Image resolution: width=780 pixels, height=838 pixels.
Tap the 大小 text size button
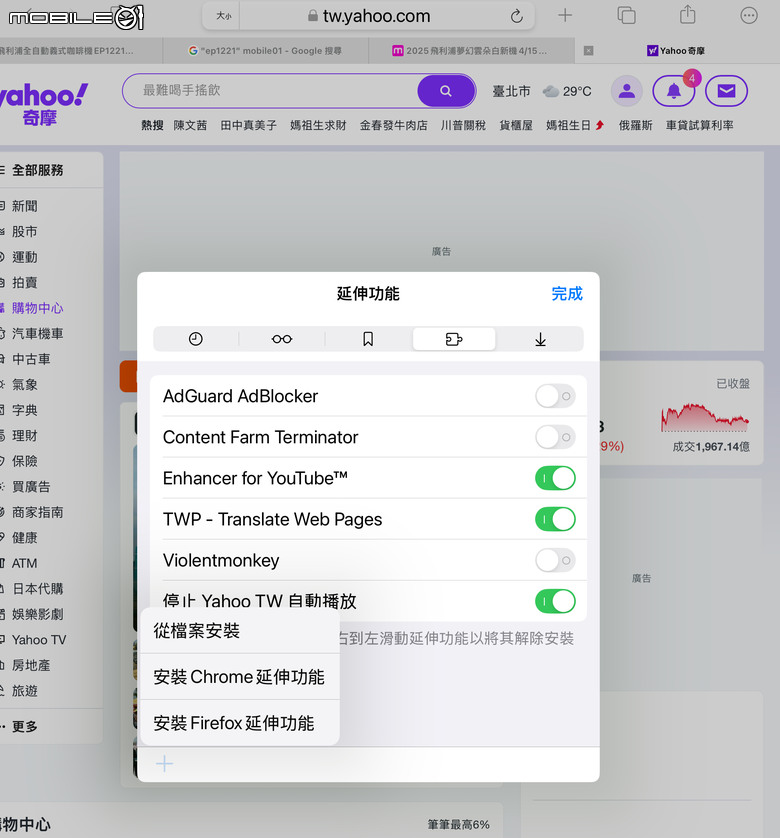click(x=223, y=16)
